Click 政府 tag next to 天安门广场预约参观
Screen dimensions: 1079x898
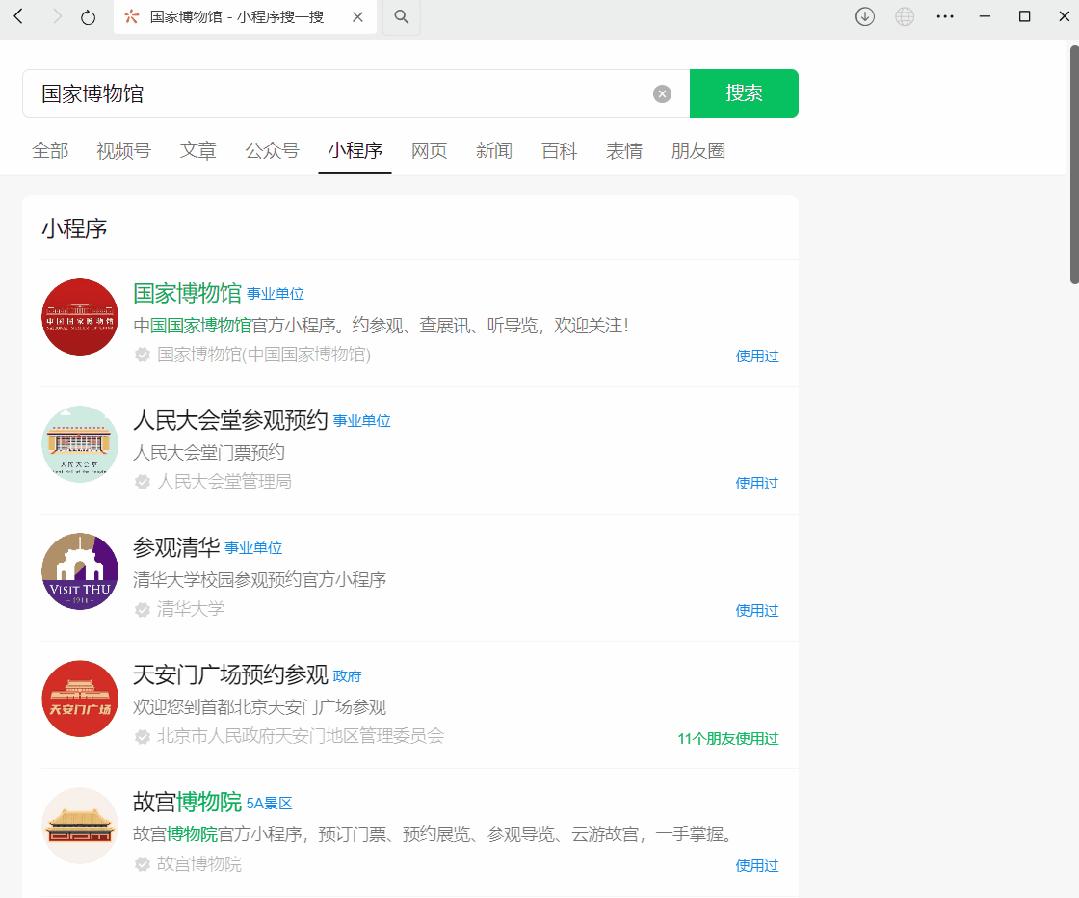347,676
